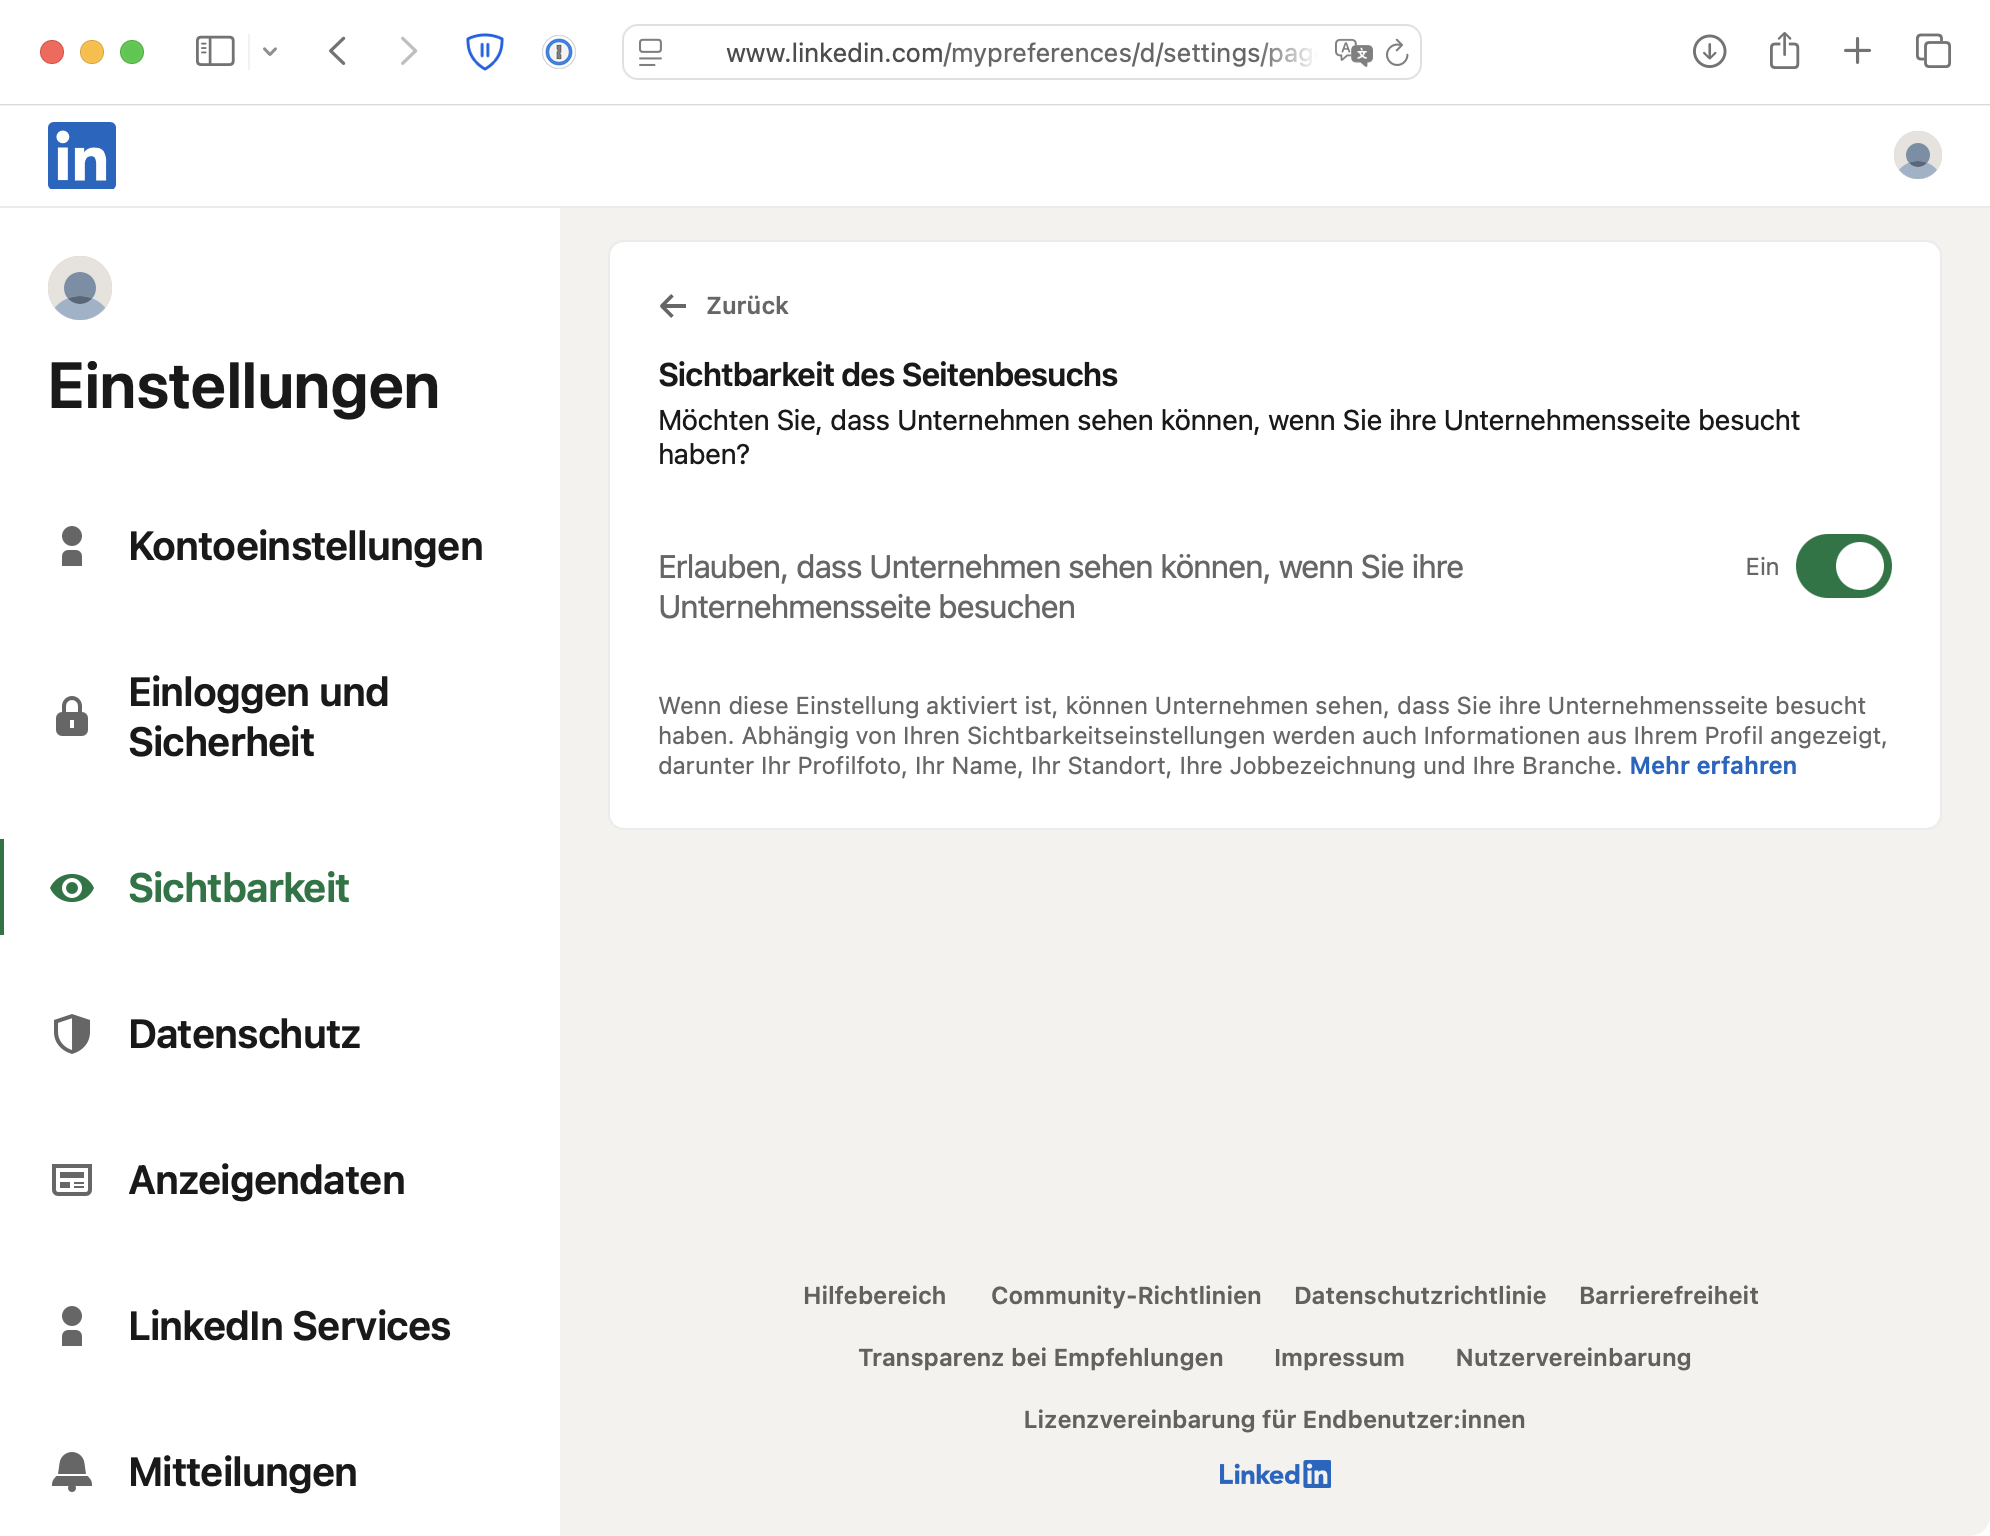
Task: Expand the sidebar options dropdown chevron
Action: click(x=270, y=51)
